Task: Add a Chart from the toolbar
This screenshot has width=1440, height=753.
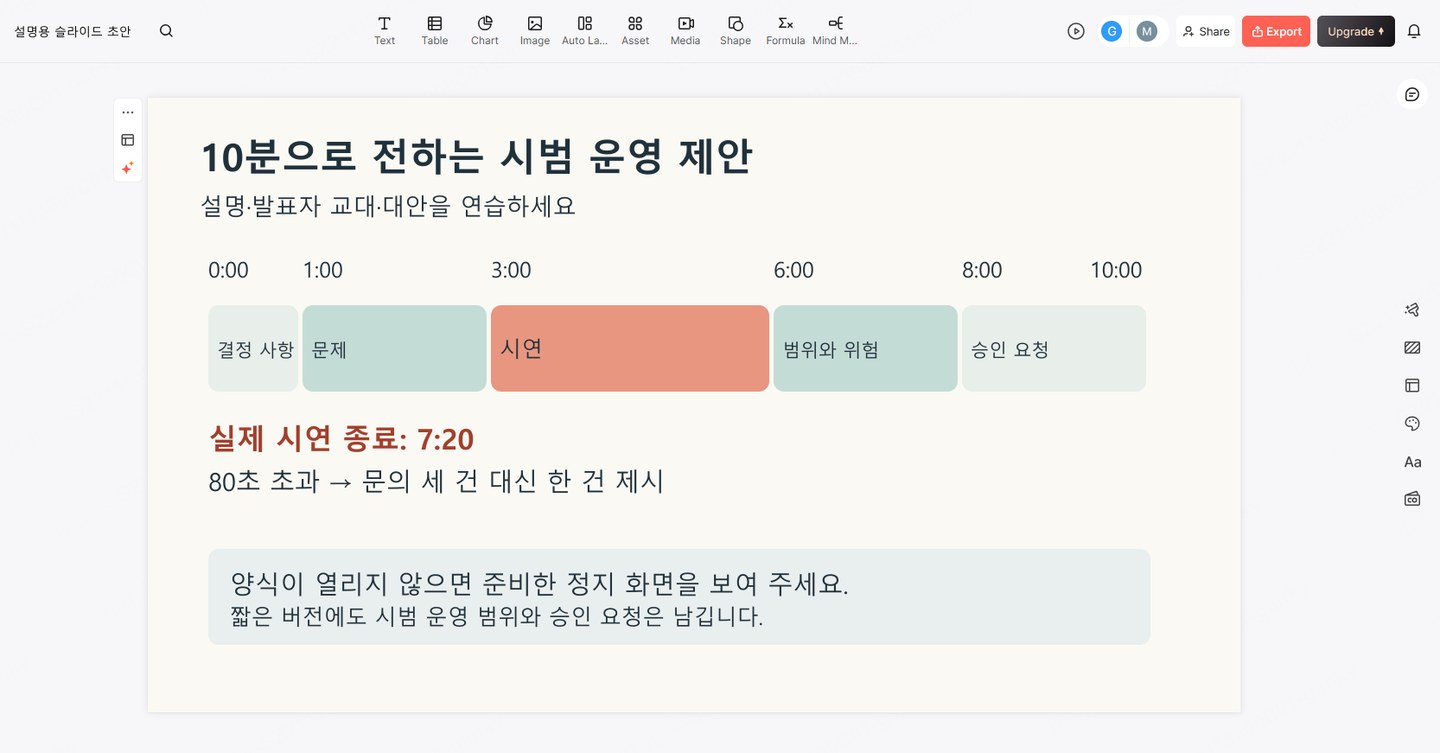Action: coord(484,30)
